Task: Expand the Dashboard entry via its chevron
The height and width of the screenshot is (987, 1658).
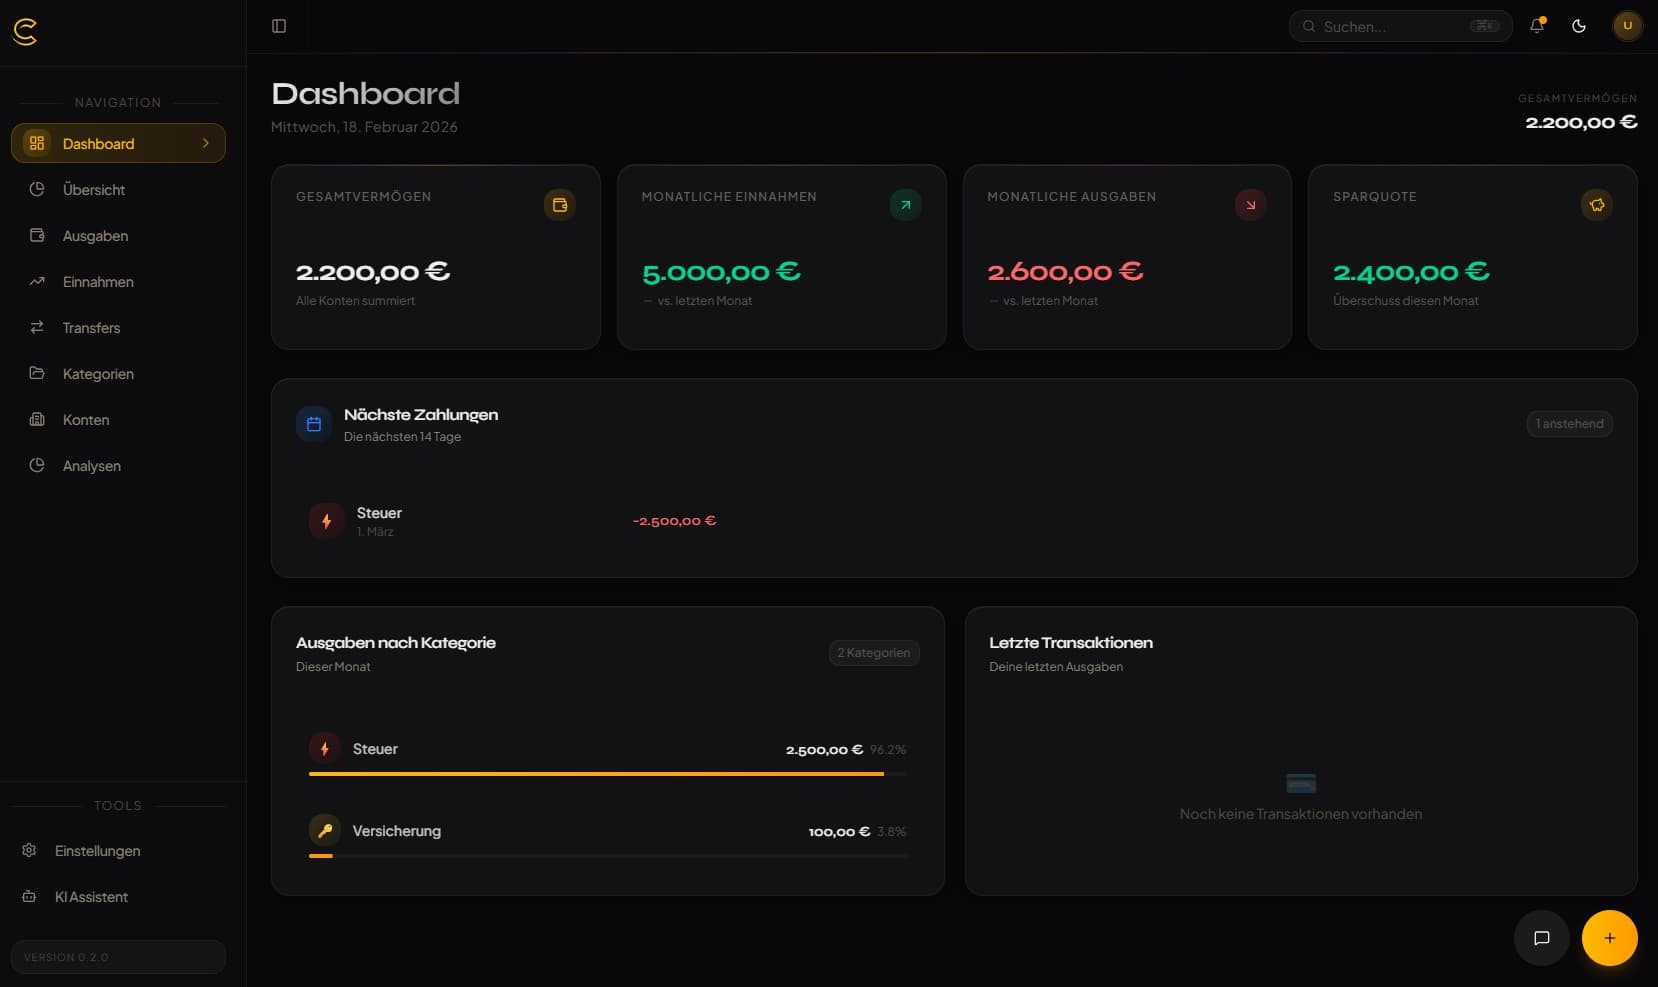Action: pyautogui.click(x=206, y=143)
